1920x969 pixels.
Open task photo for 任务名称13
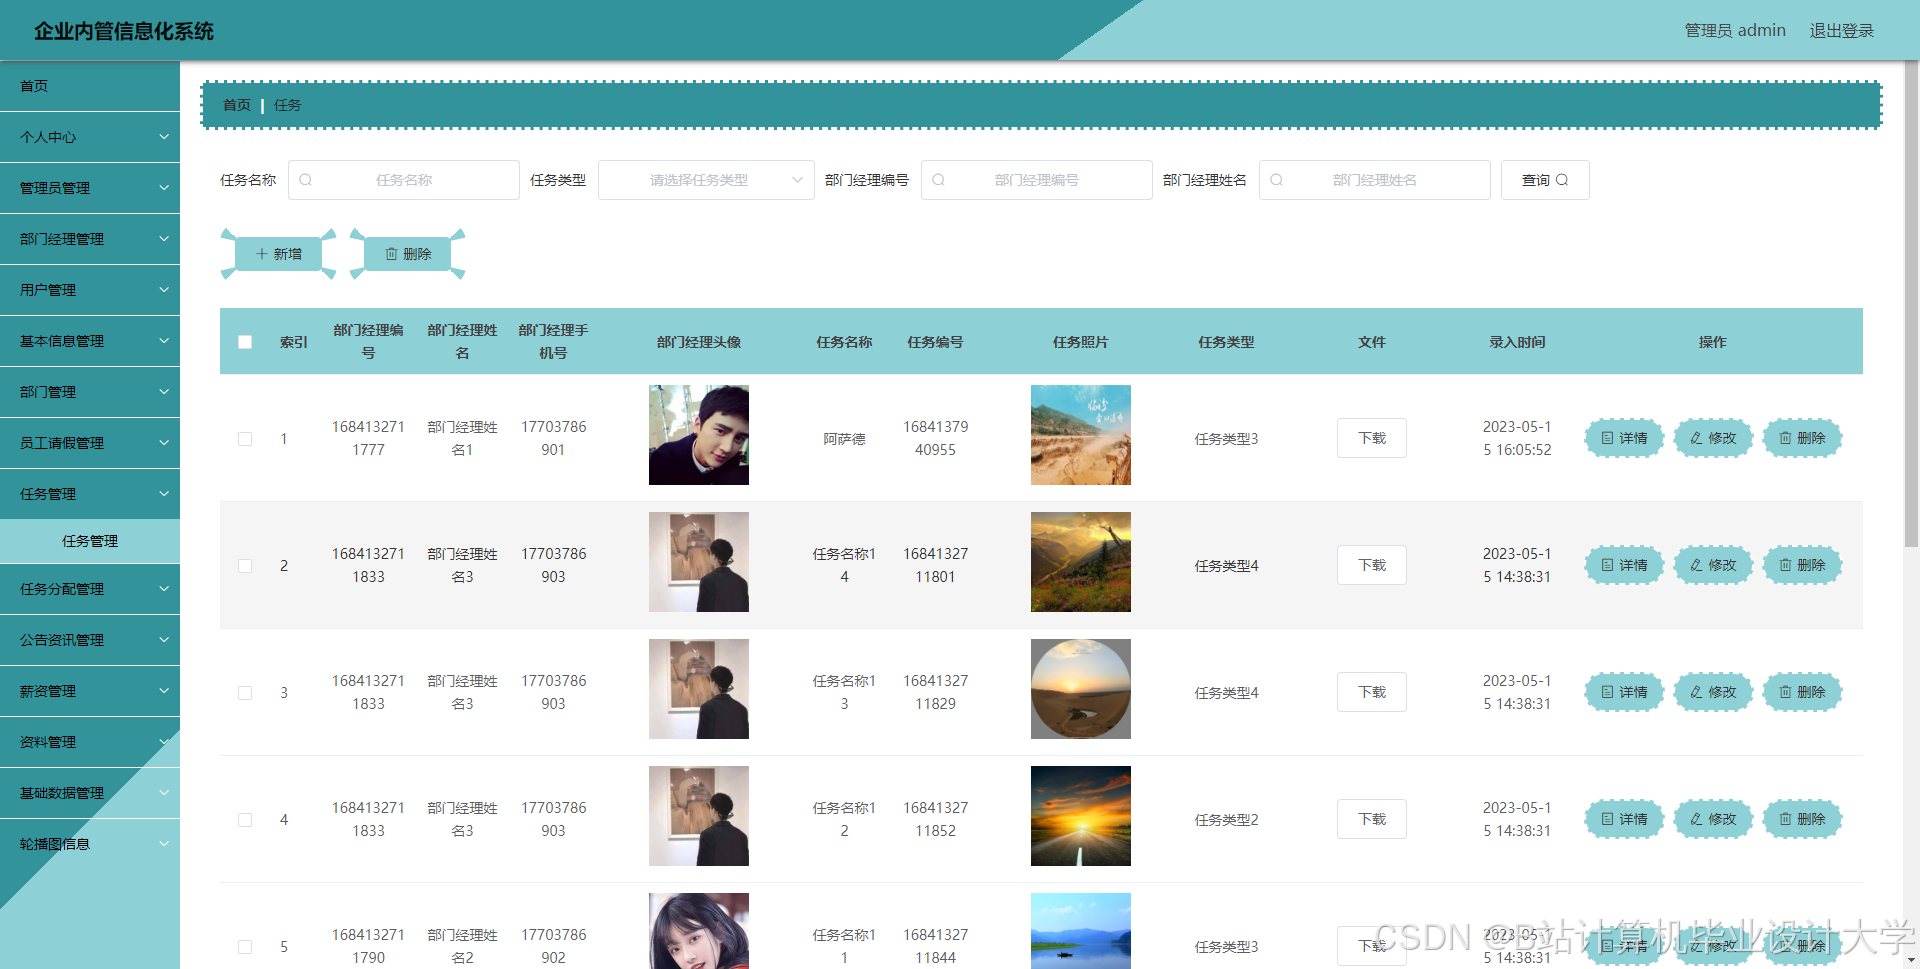click(1081, 689)
